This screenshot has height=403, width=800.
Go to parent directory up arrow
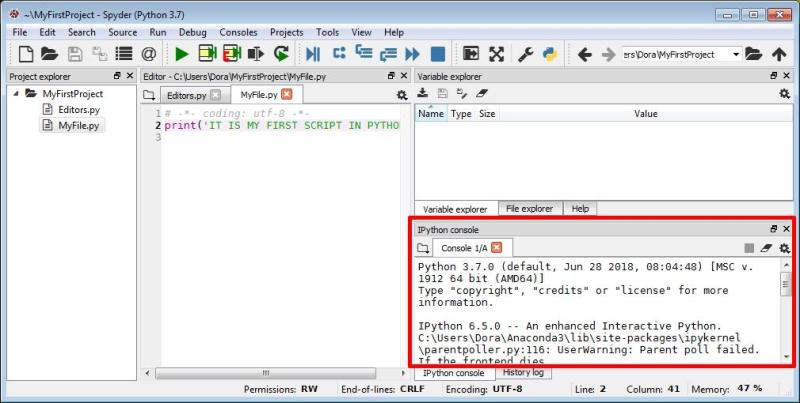pyautogui.click(x=779, y=54)
